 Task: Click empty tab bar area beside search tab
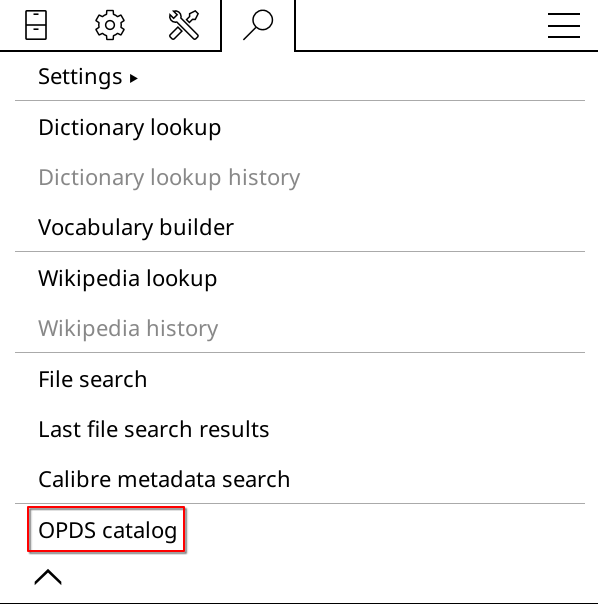point(420,25)
